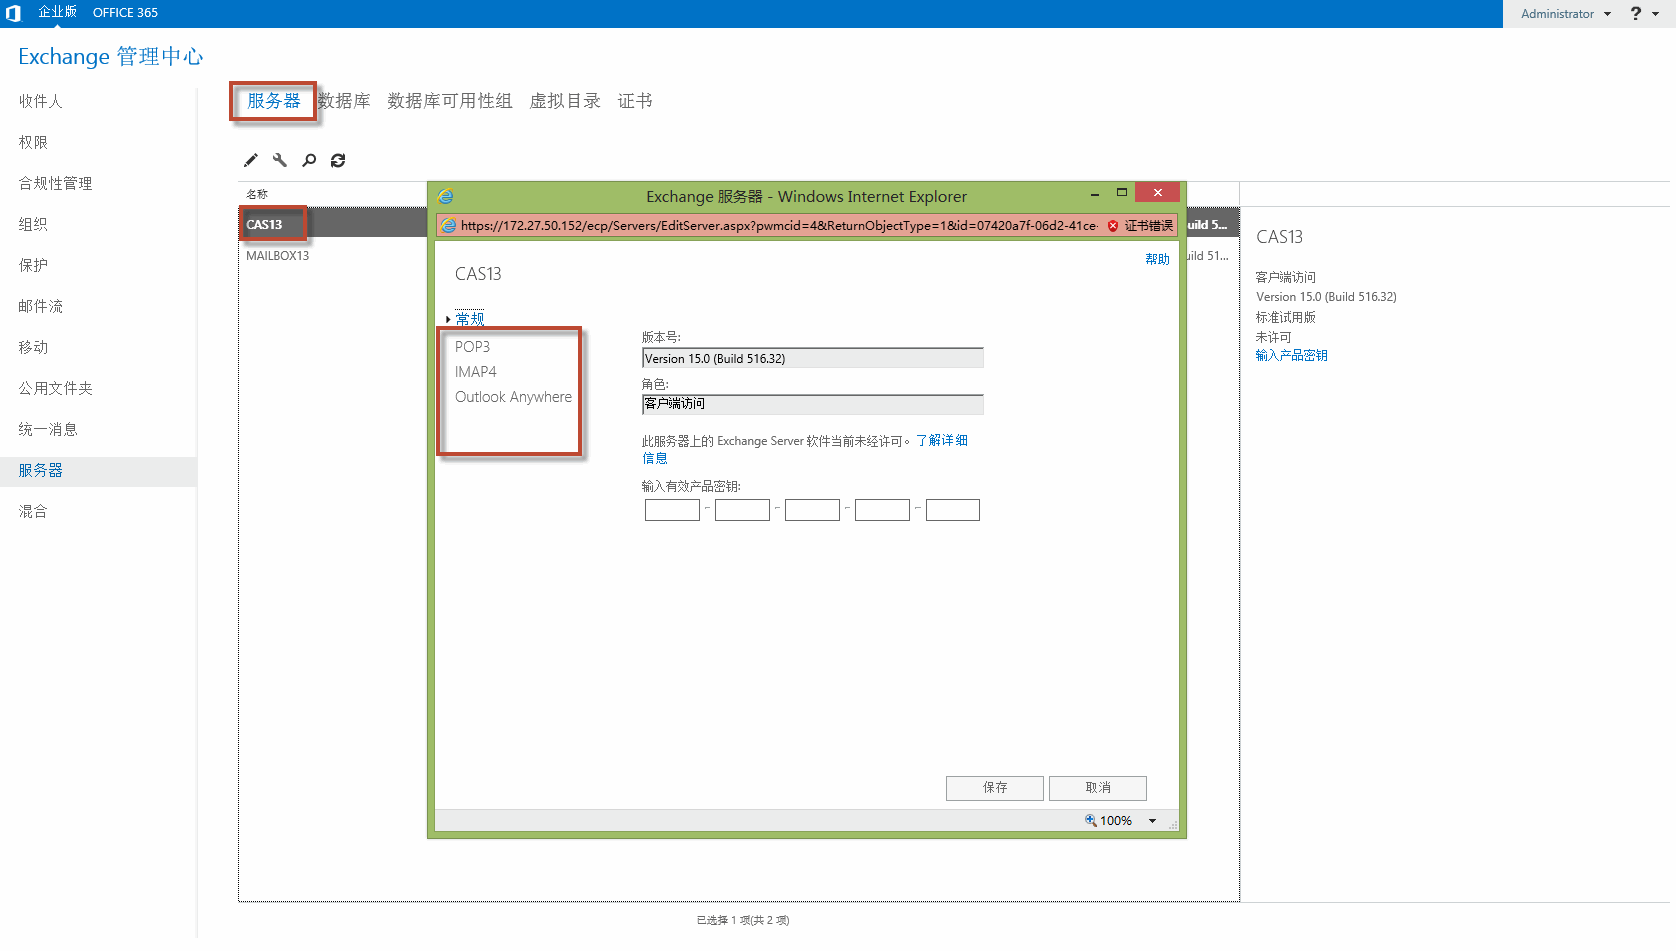Image resolution: width=1676 pixels, height=951 pixels.
Task: Click the pencil edit icon in server toolbar
Action: tap(251, 160)
